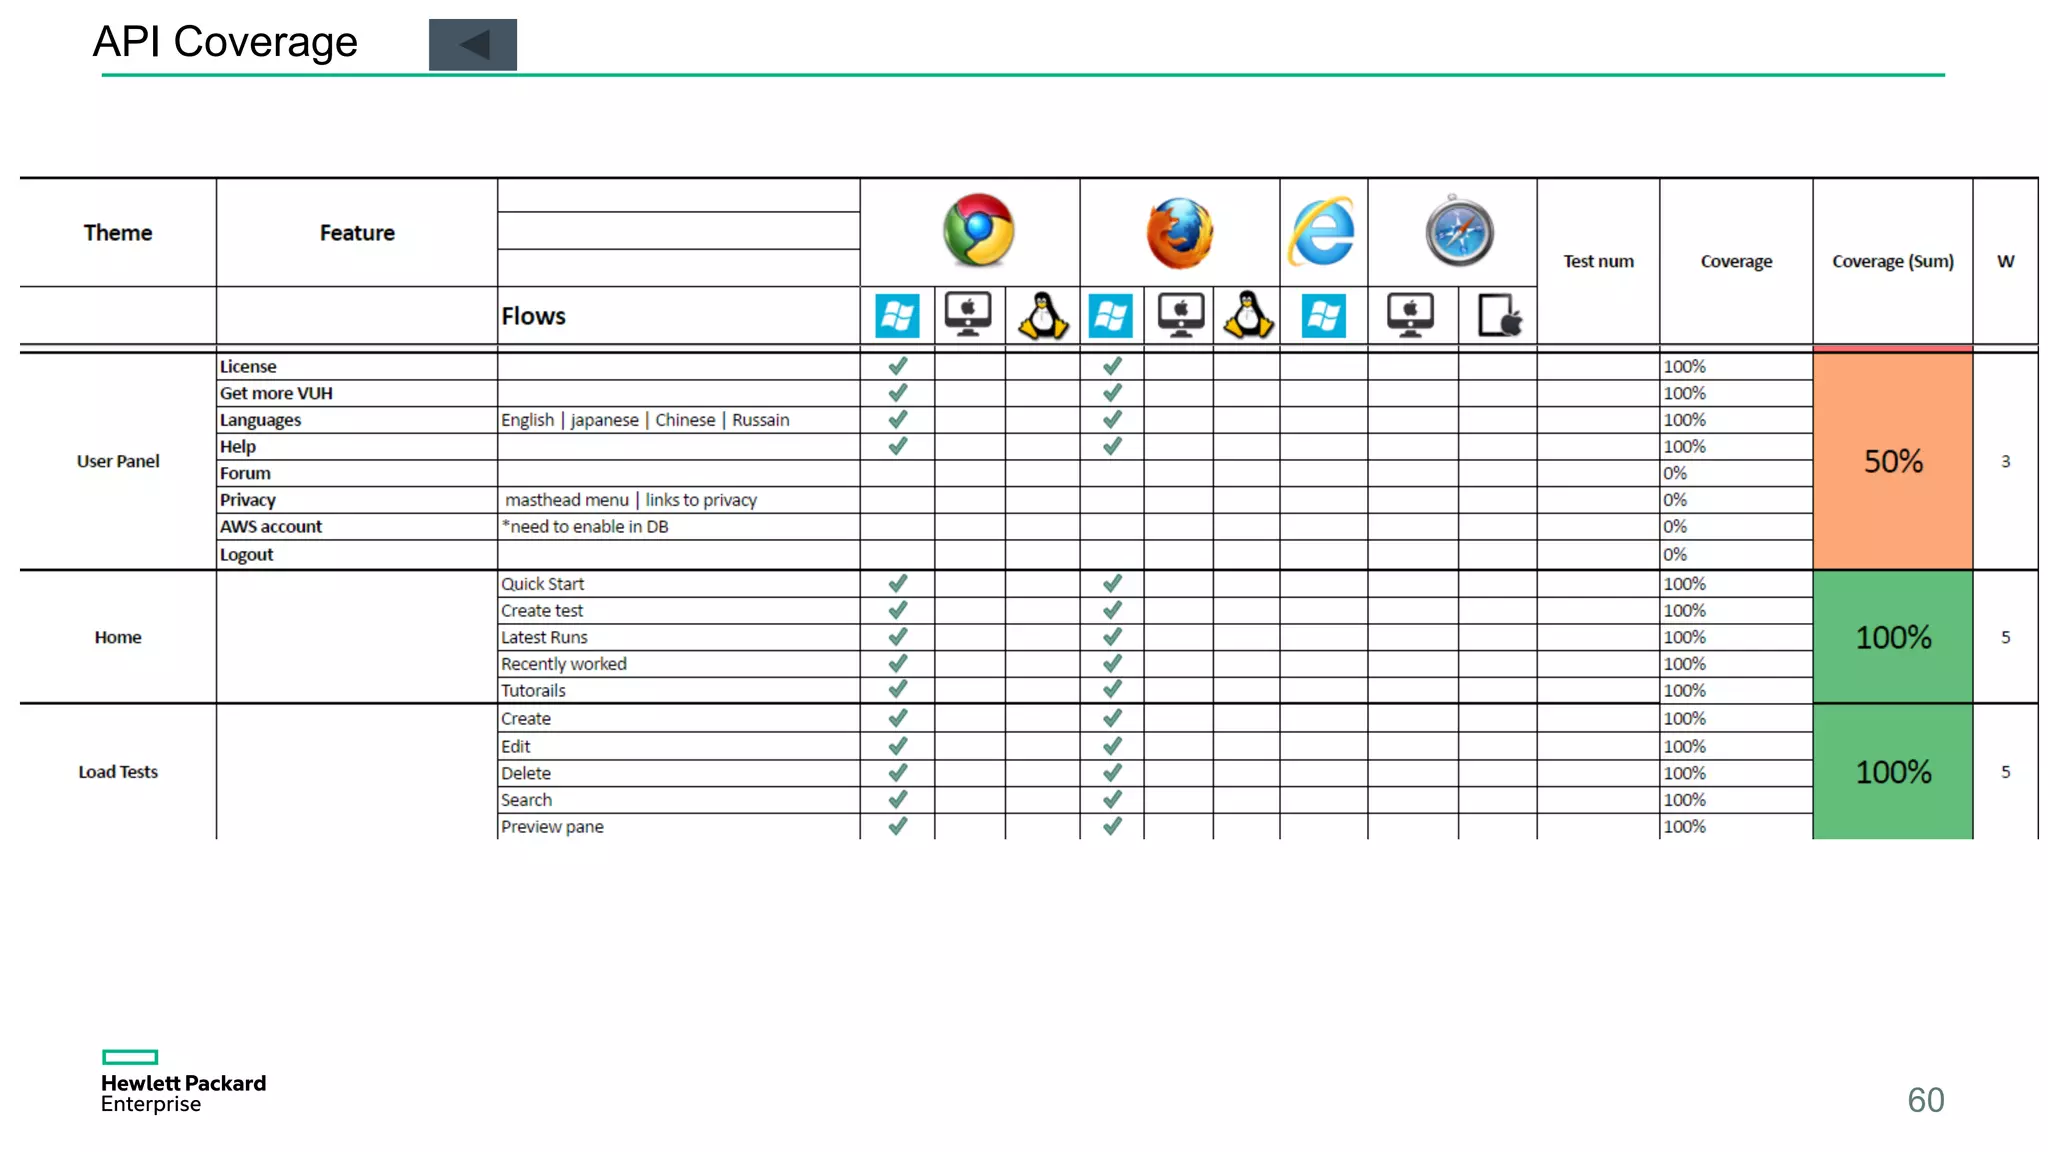The height and width of the screenshot is (1152, 2048).
Task: Click the License row Chrome Windows checkmark
Action: tap(897, 366)
